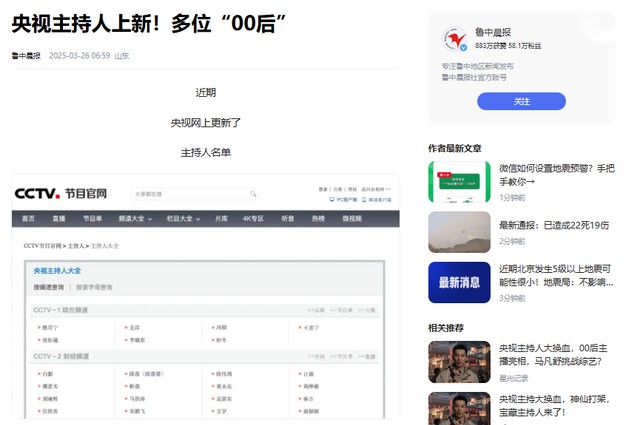Click the 关注 follow button
This screenshot has width=640, height=425.
[521, 101]
